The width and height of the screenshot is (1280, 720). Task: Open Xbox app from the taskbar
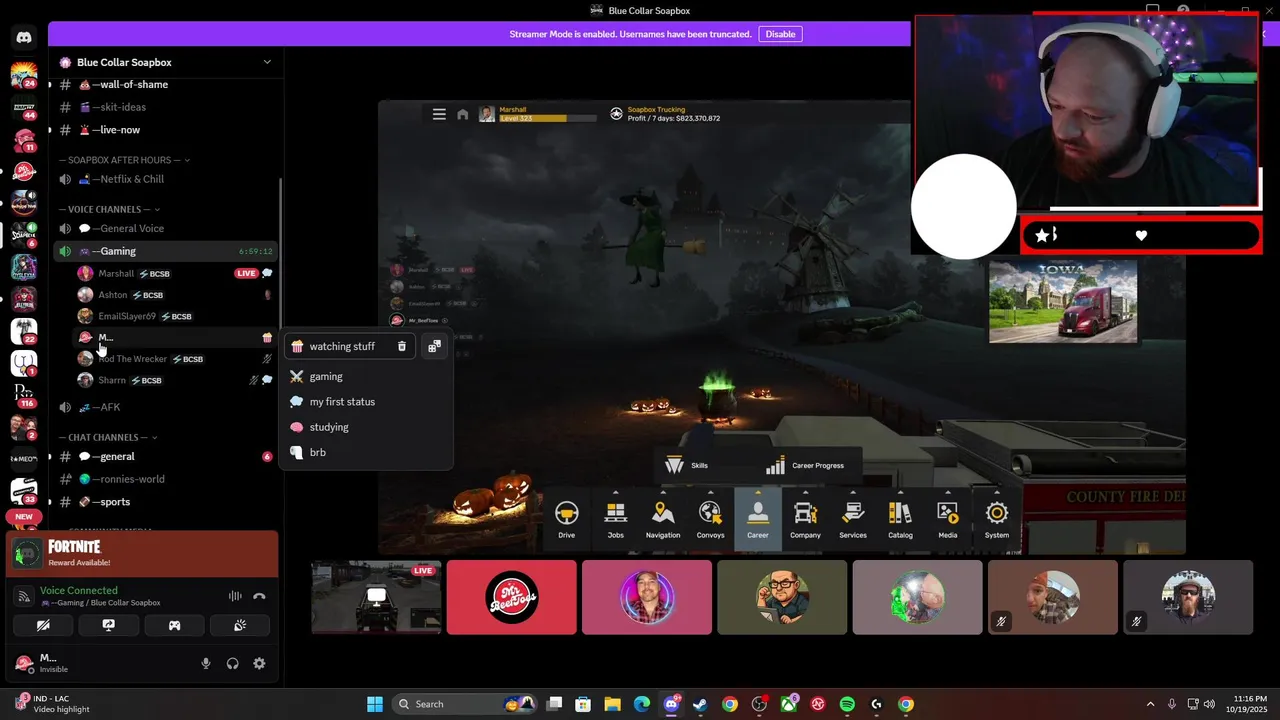(x=788, y=704)
